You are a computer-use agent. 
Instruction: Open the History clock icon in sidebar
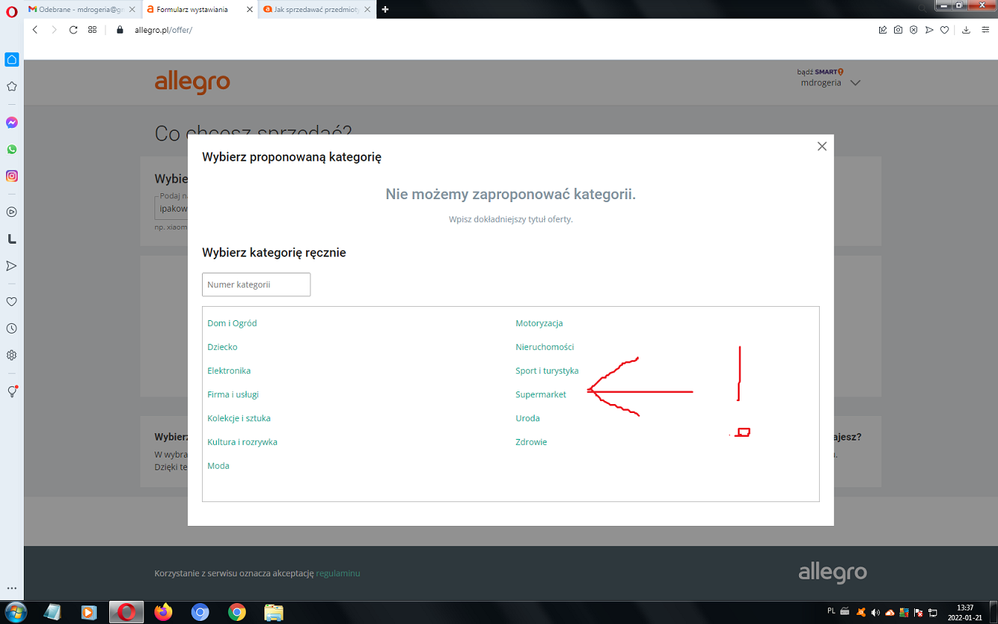(12, 328)
